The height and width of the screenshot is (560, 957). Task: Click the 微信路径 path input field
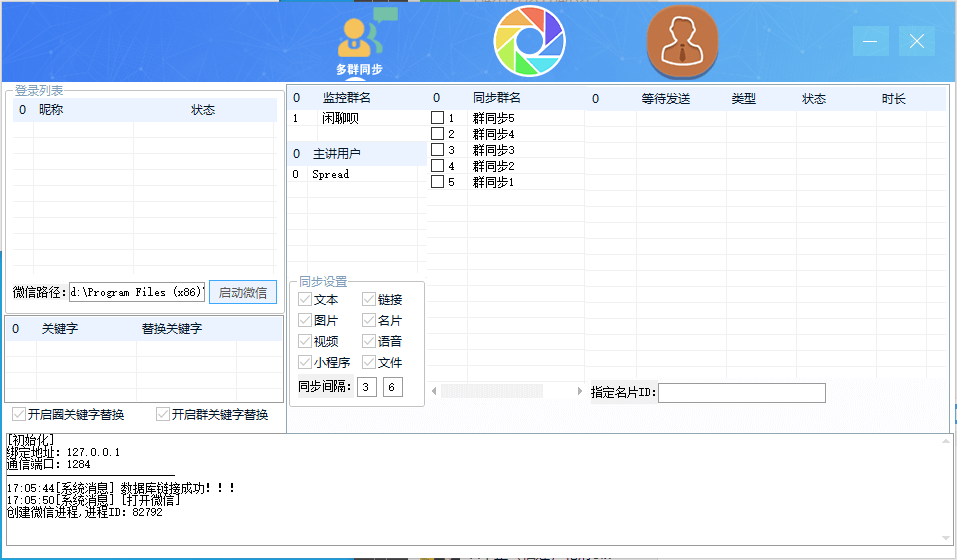(137, 292)
